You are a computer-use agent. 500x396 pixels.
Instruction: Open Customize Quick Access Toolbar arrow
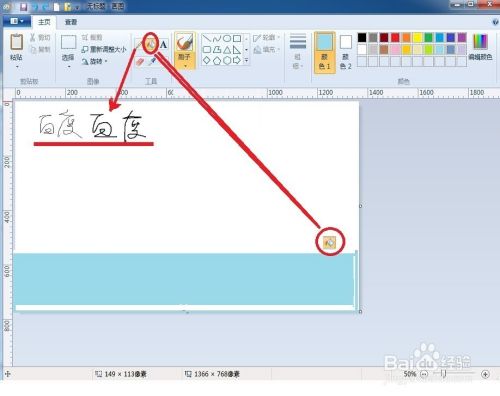click(77, 7)
